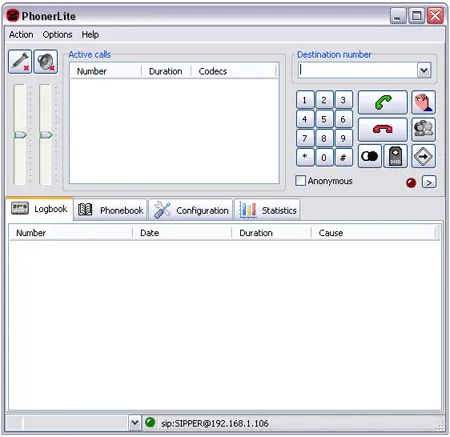This screenshot has height=437, width=450.
Task: Click the call transfer arrow diamond icon
Action: (423, 156)
